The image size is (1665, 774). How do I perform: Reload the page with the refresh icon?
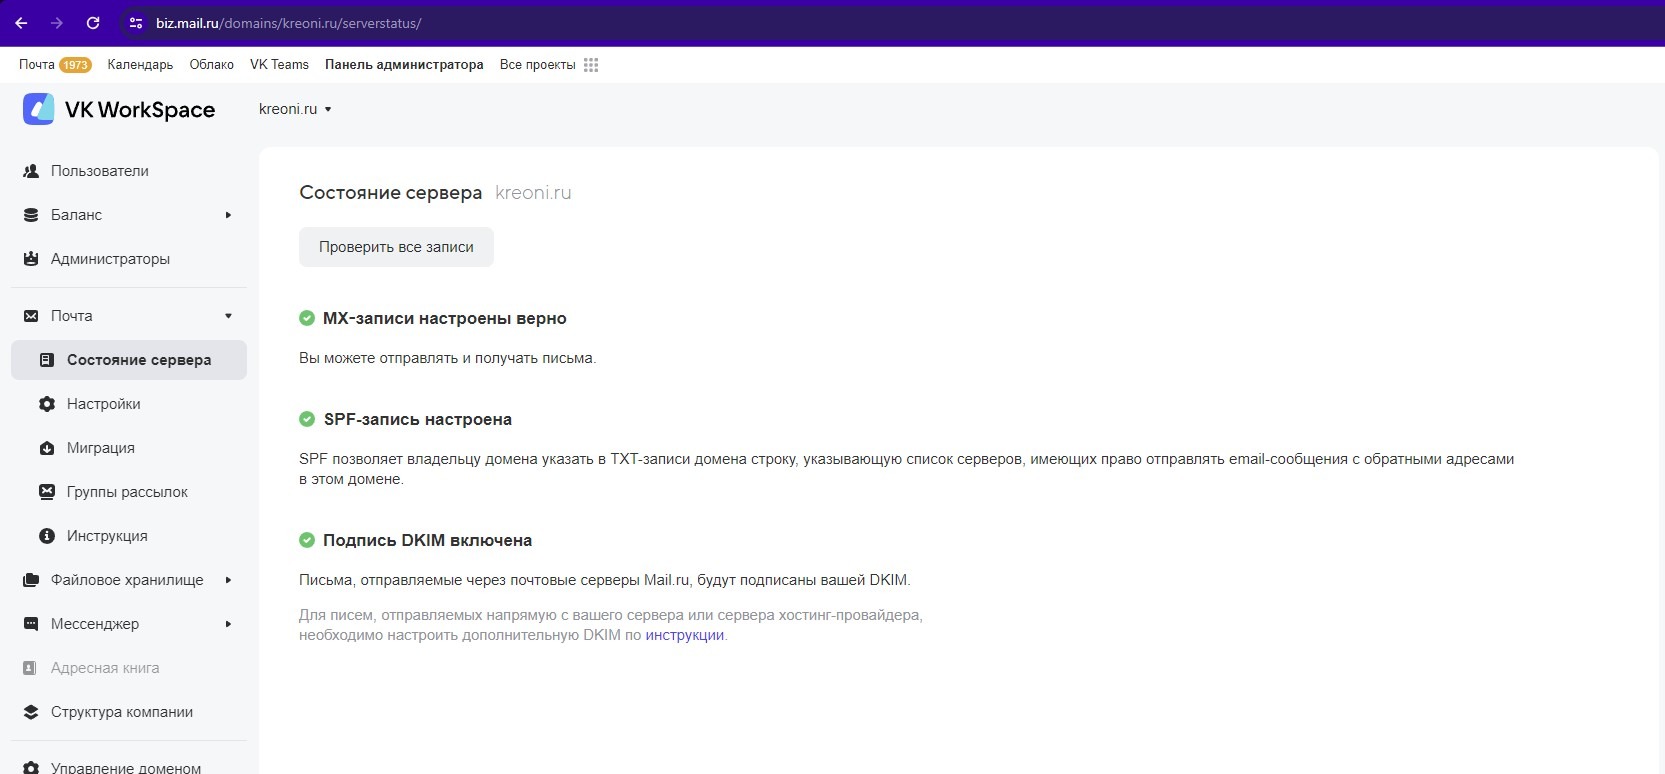pos(93,23)
